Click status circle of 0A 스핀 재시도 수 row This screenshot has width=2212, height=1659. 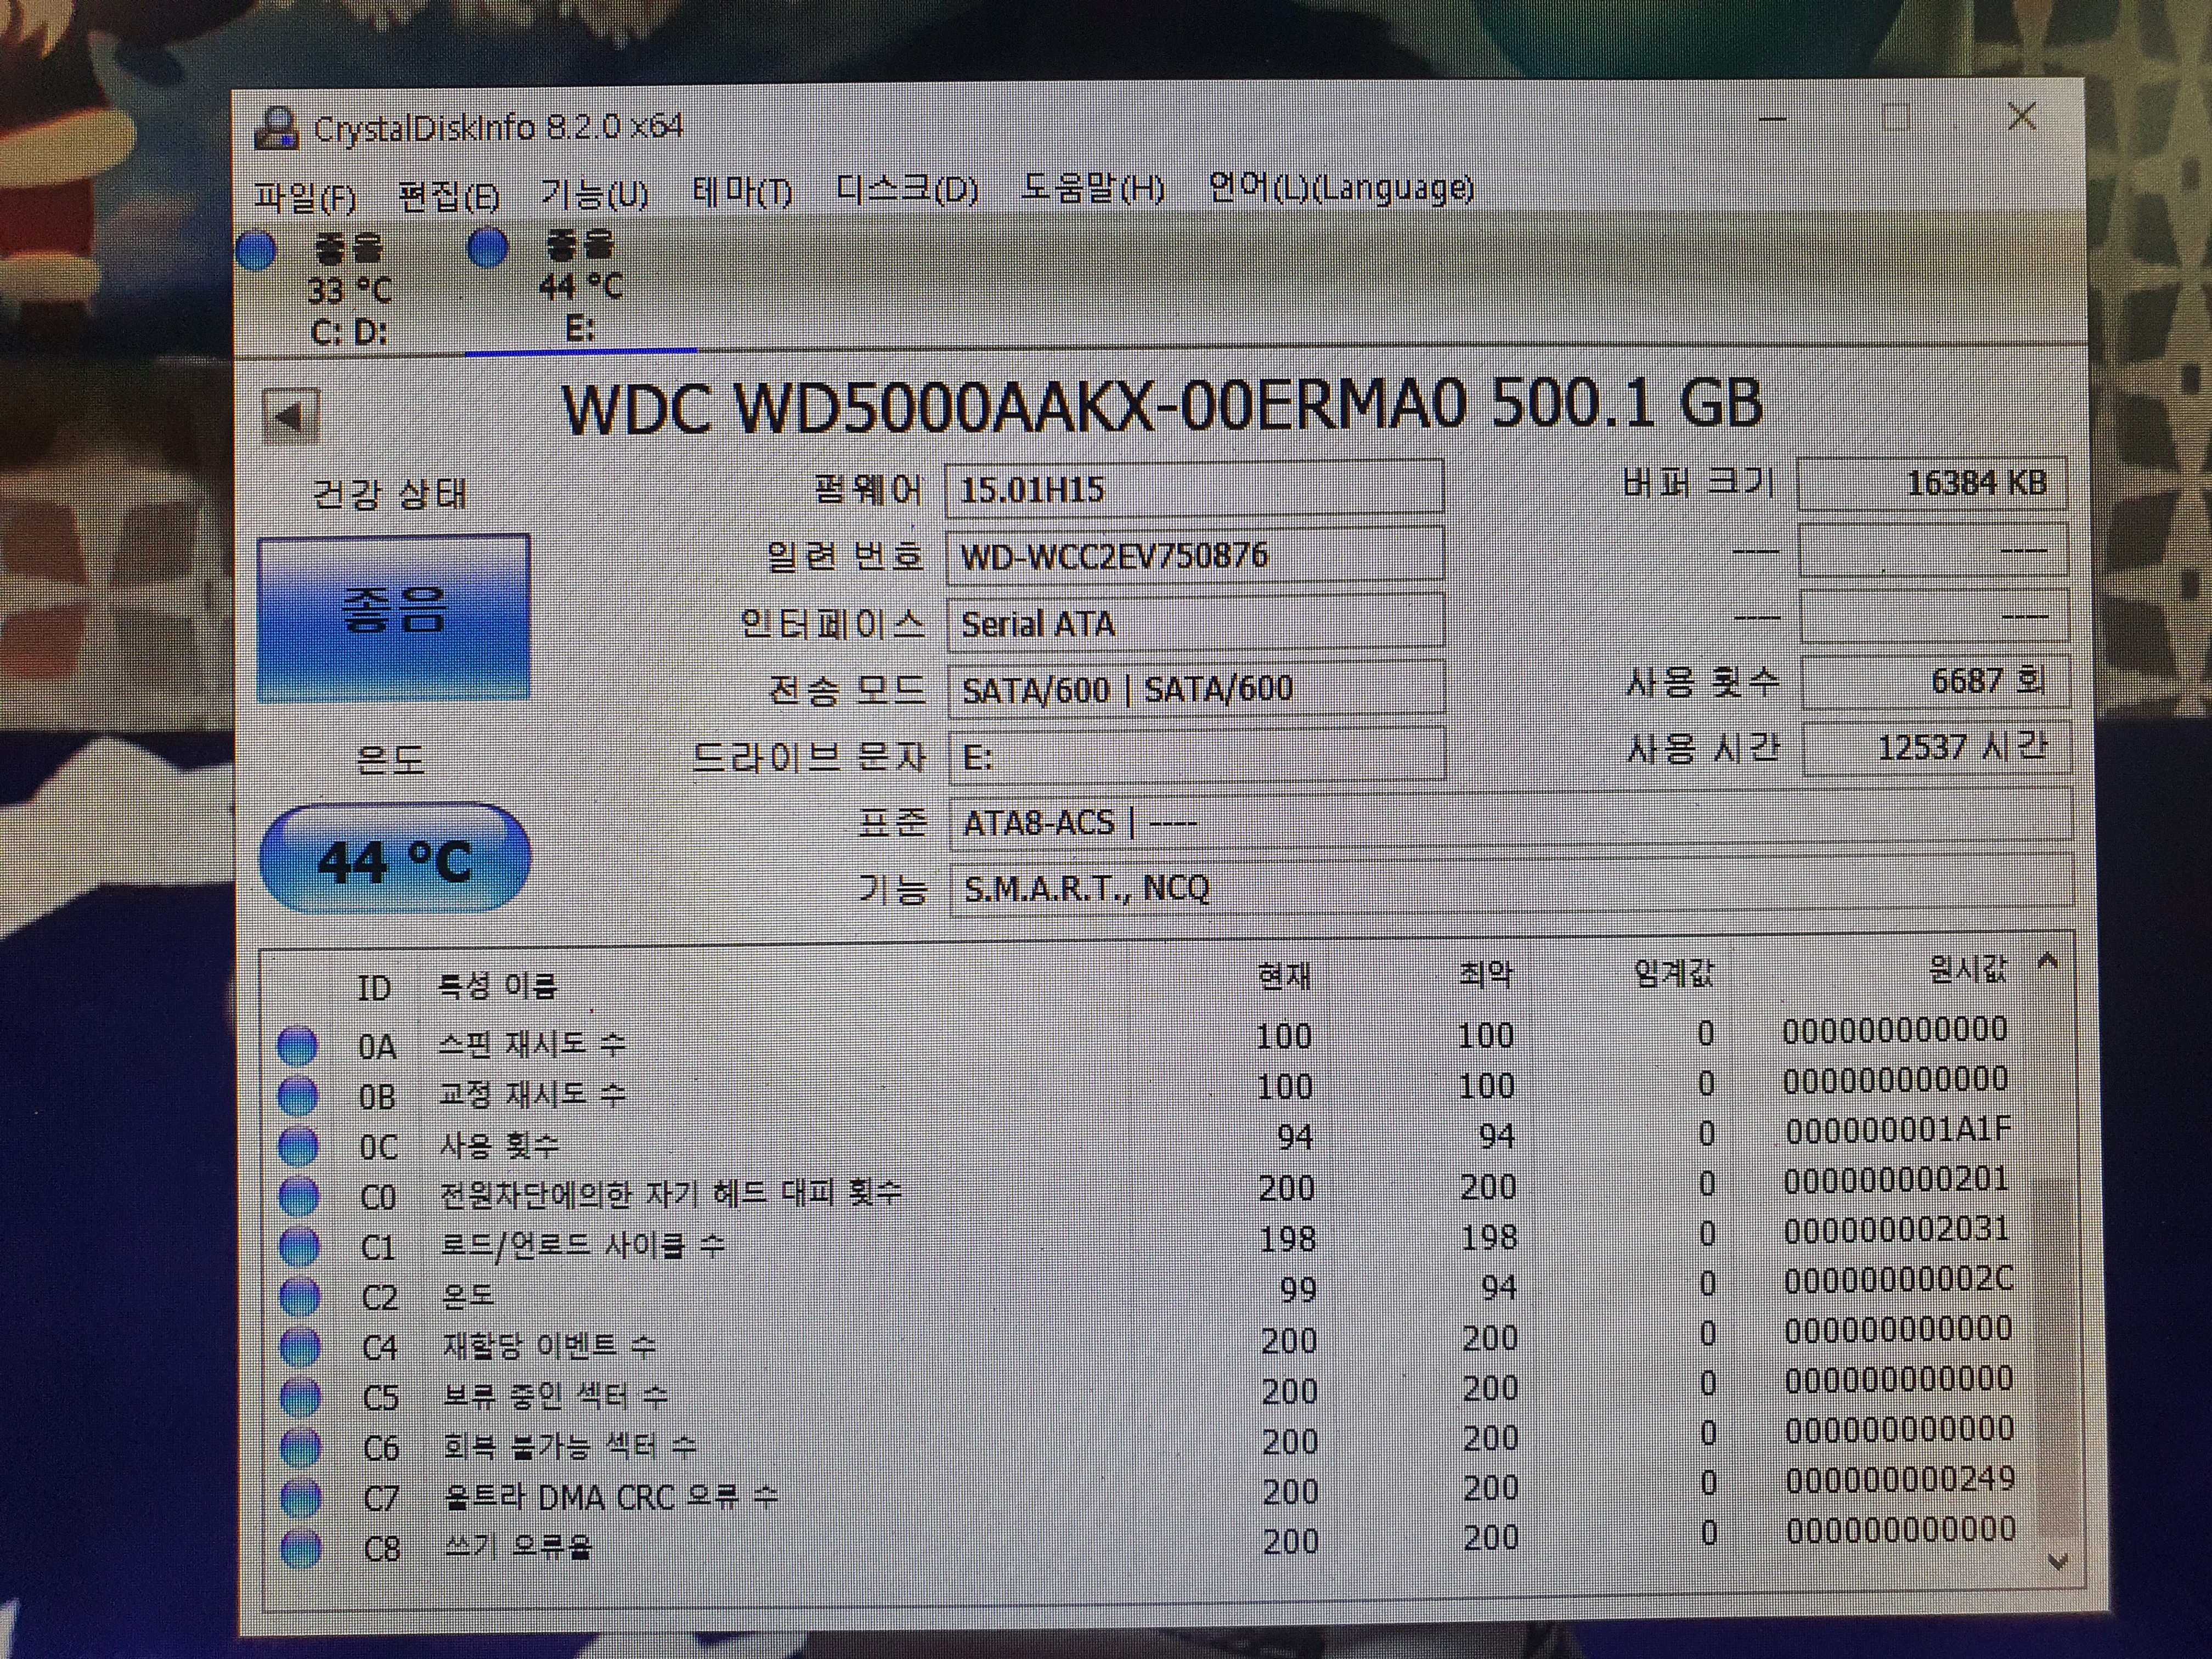click(x=297, y=1045)
